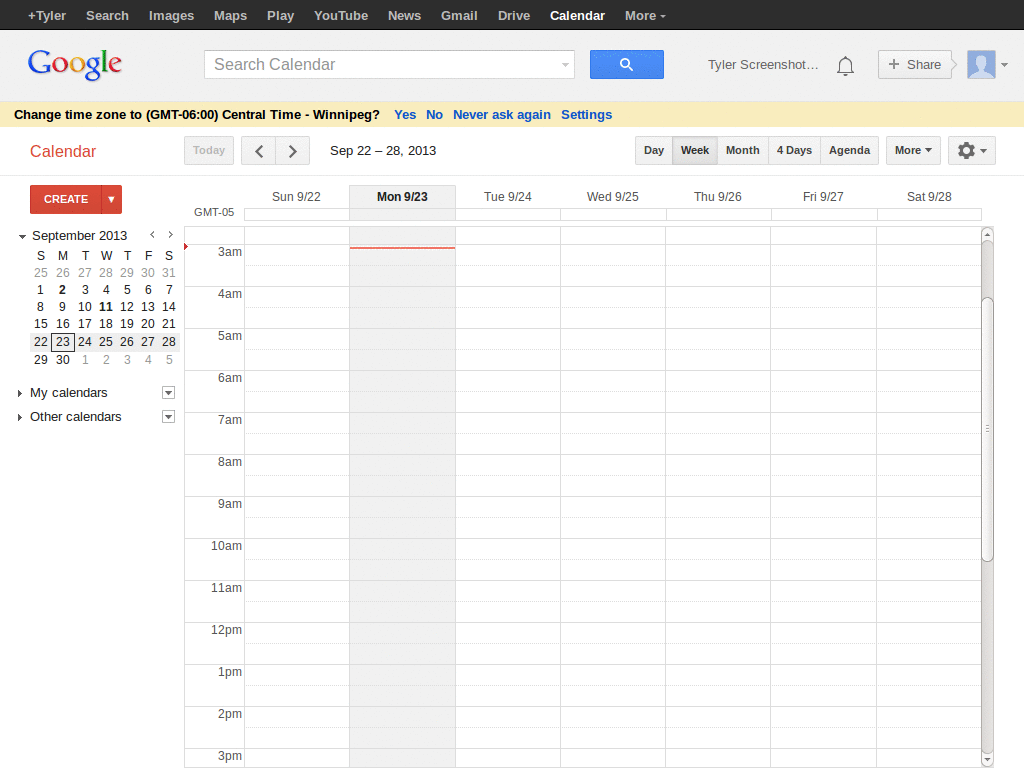Screen dimensions: 1024x768
Task: Open Other calendars options menu
Action: click(x=168, y=417)
